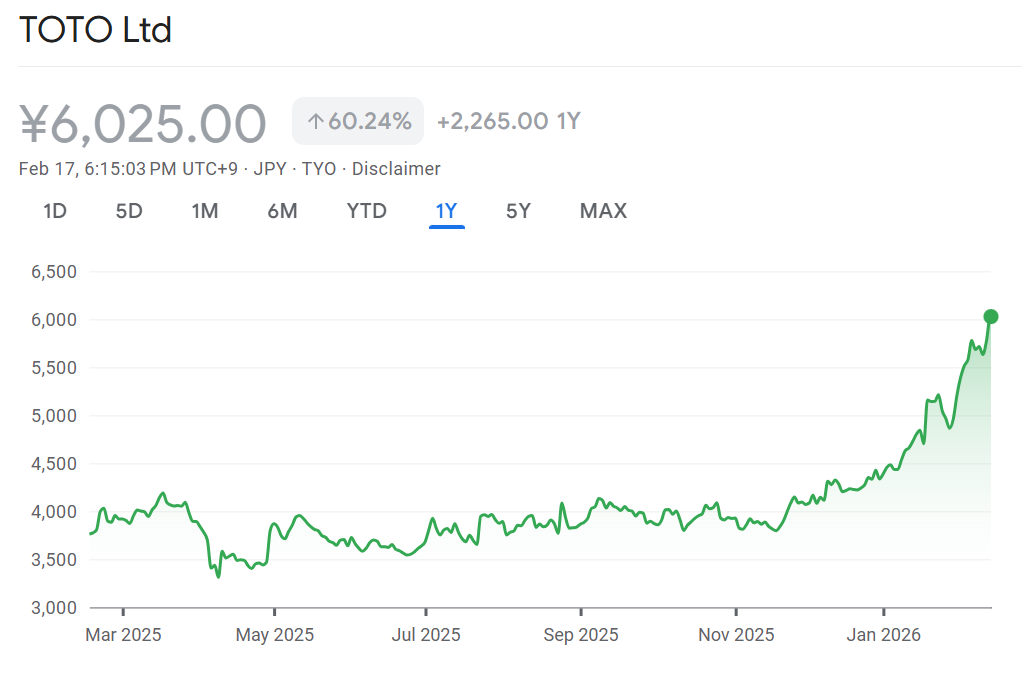Click the up arrow in the percentage badge
1021x675 pixels.
(315, 122)
